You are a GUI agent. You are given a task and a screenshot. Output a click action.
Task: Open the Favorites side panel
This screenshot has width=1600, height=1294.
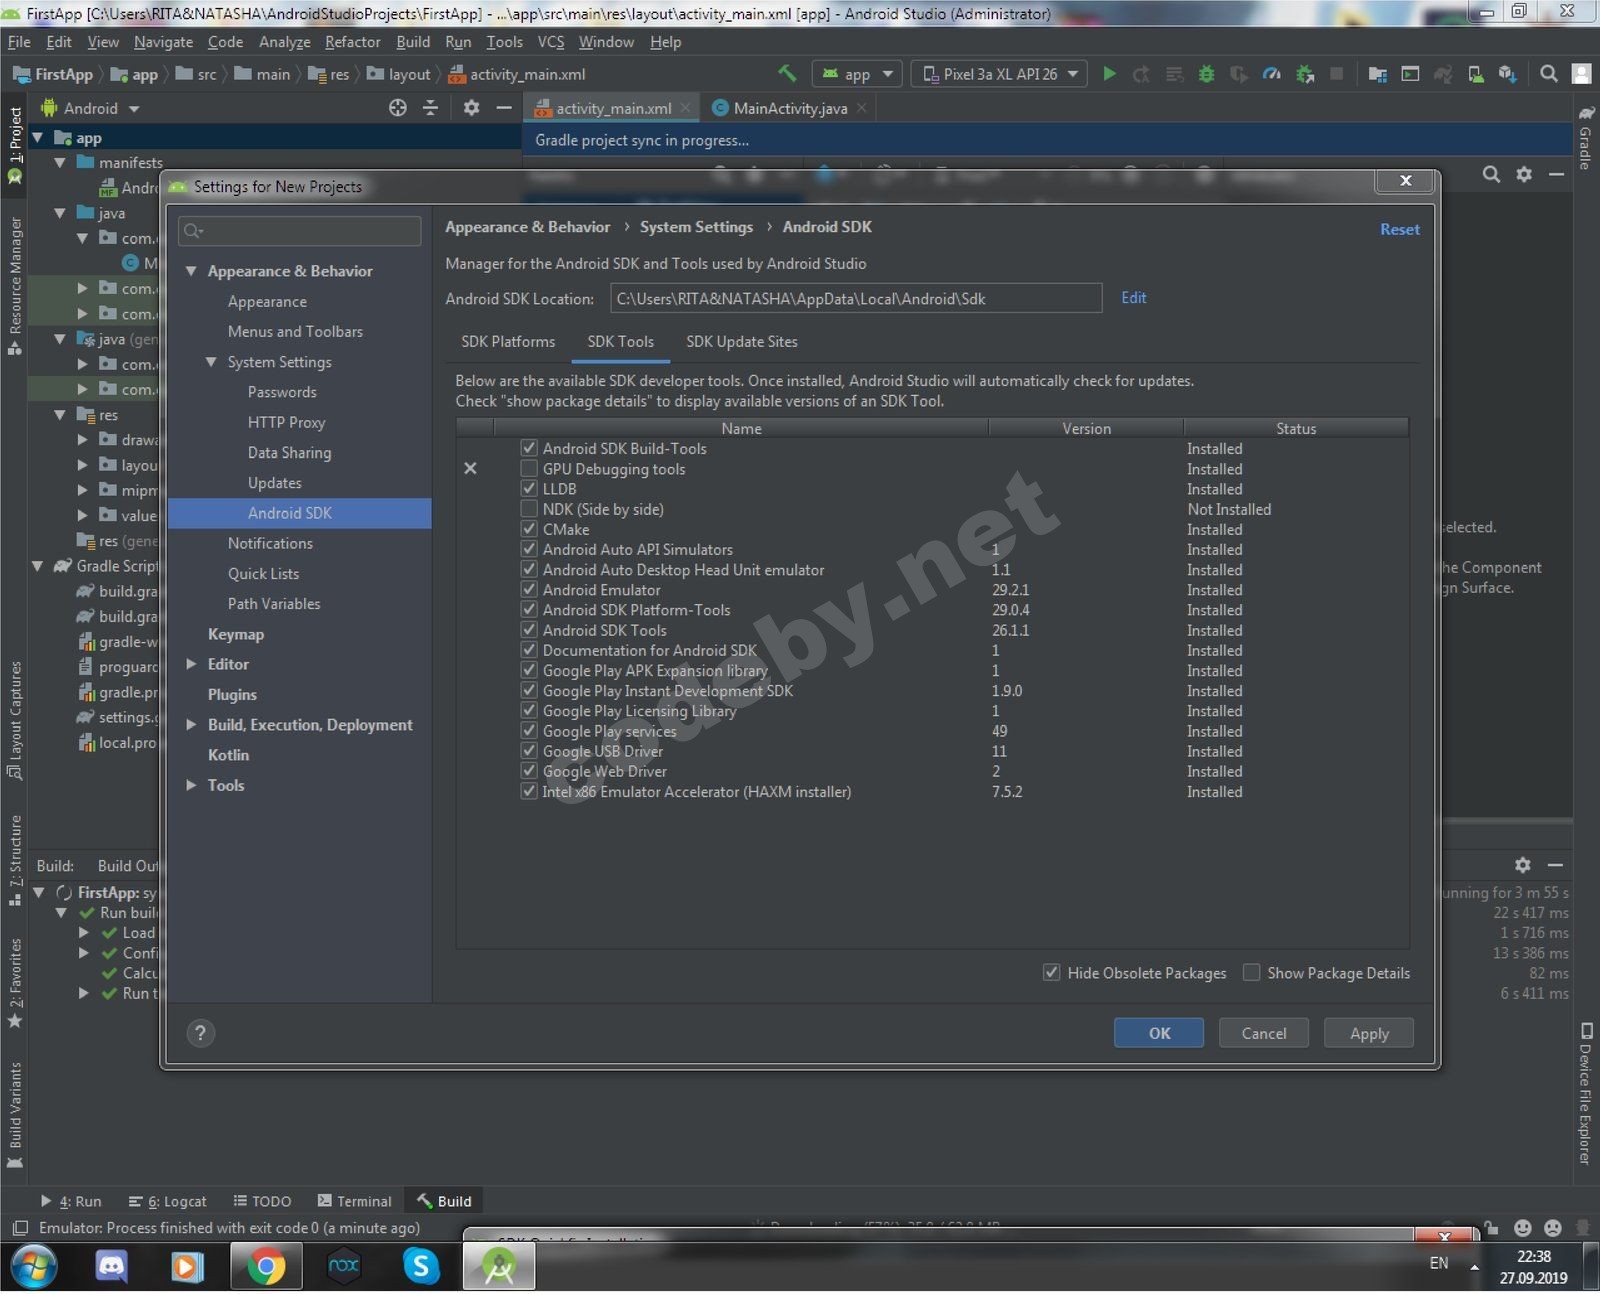tap(15, 983)
